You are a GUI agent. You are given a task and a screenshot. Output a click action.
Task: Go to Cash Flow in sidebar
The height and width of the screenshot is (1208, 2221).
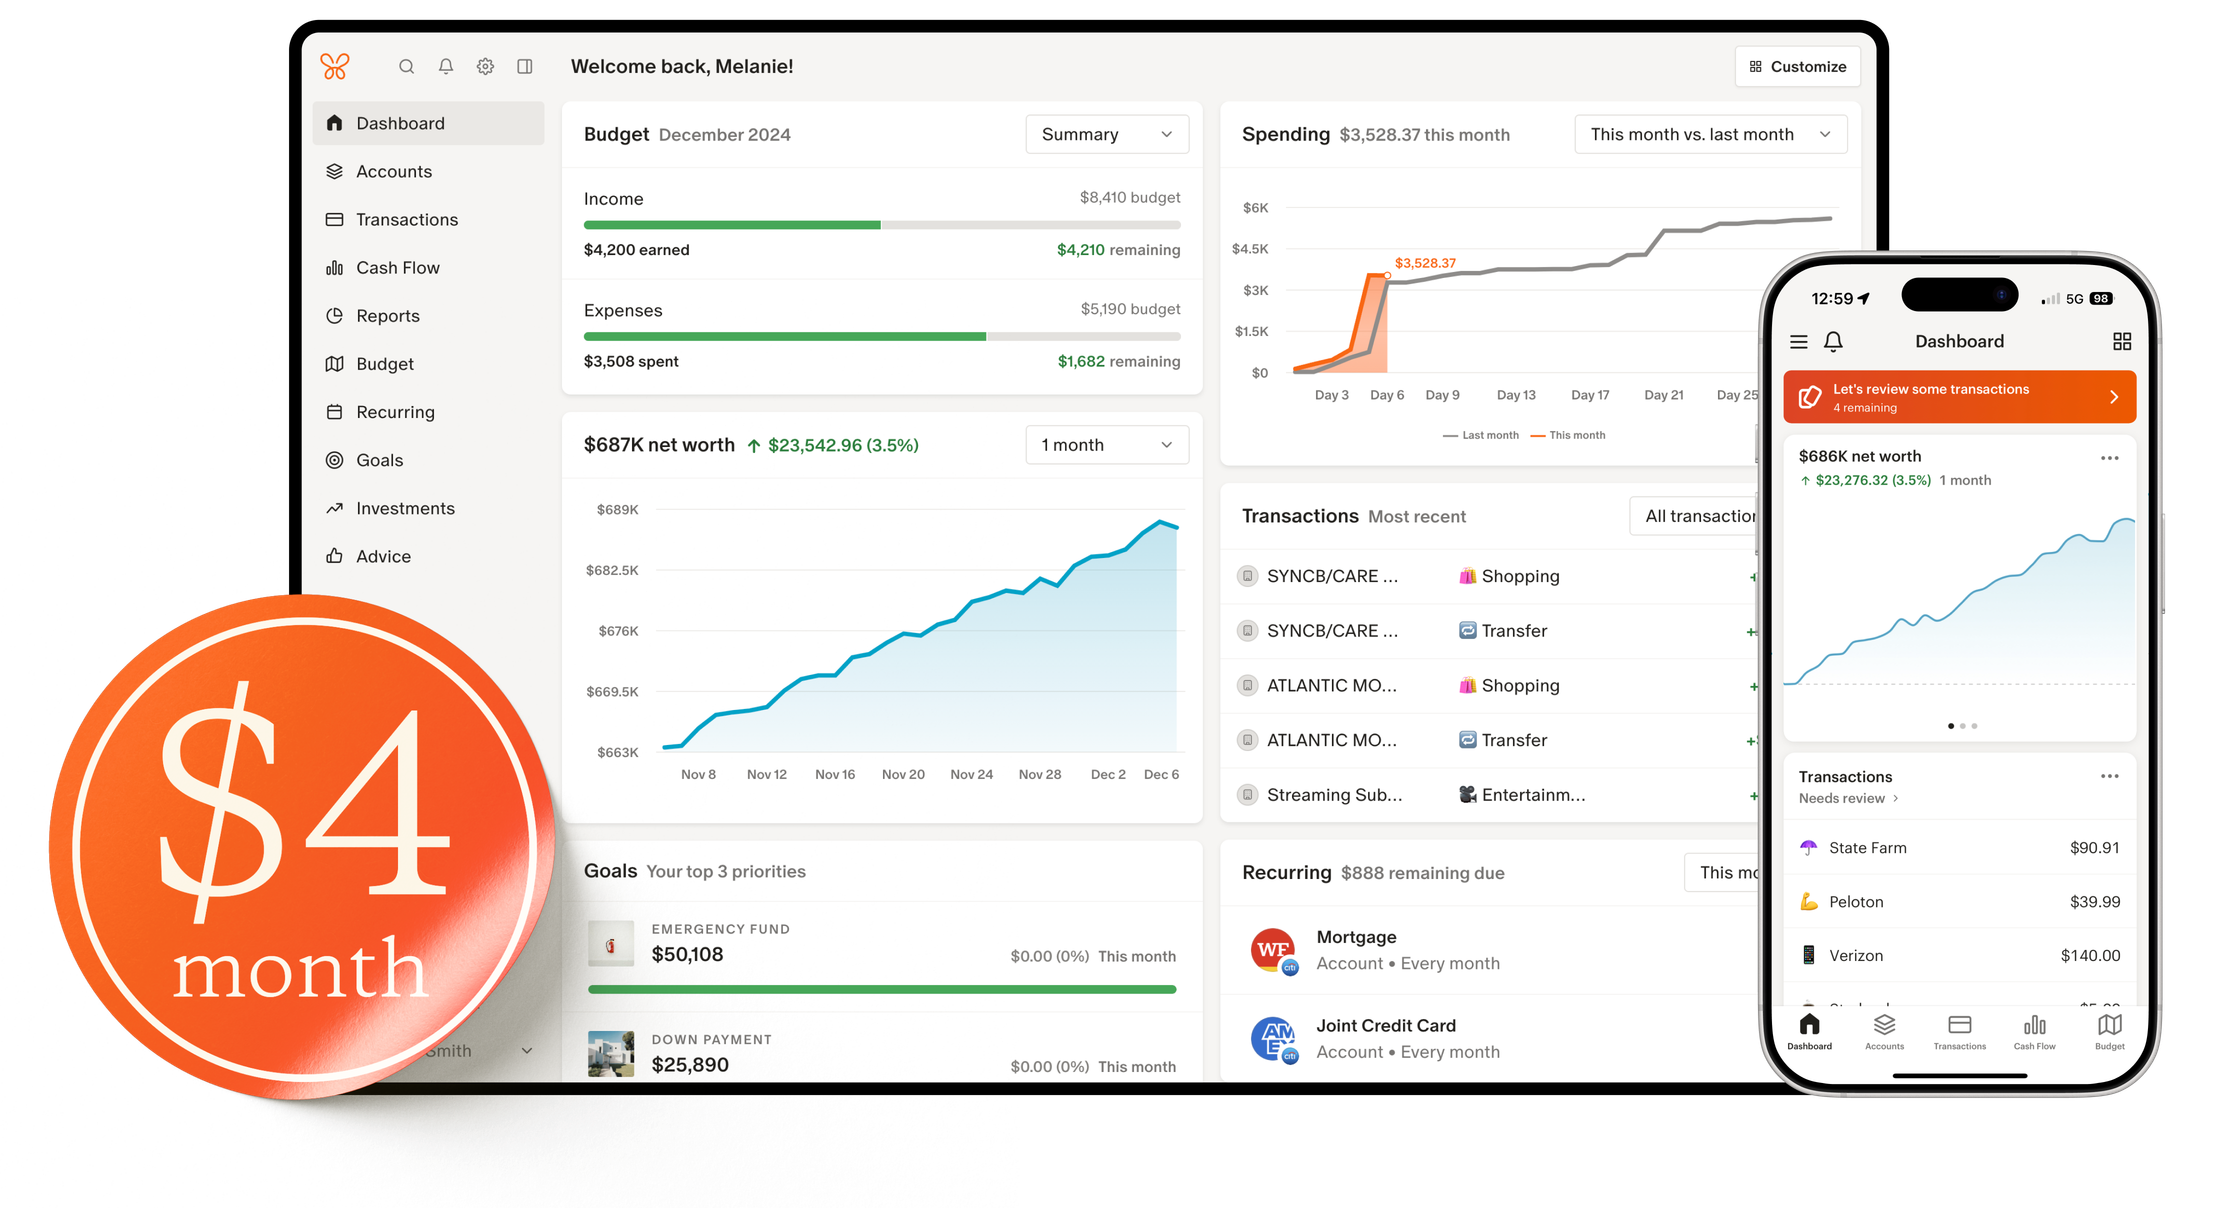coord(397,268)
